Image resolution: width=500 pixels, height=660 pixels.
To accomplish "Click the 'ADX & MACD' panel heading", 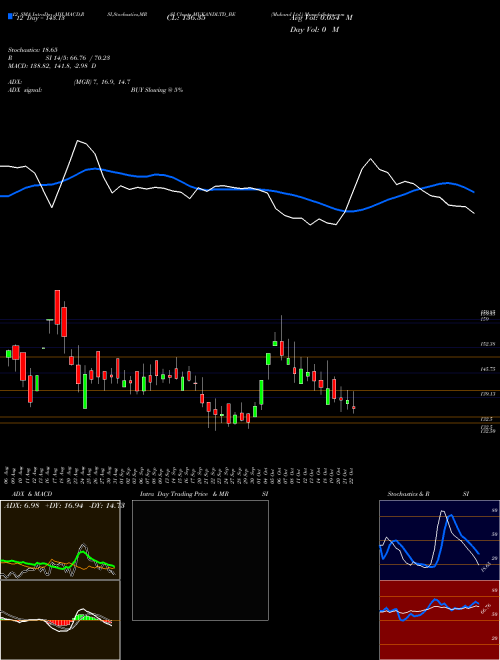I will pos(30,494).
